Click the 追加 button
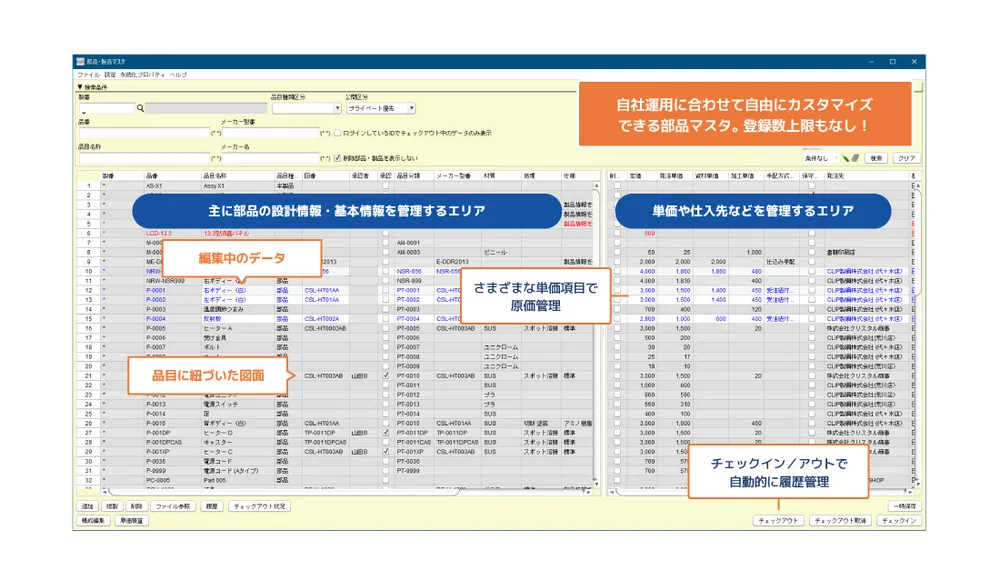Screen dimensions: 1000x580 pyautogui.click(x=87, y=507)
